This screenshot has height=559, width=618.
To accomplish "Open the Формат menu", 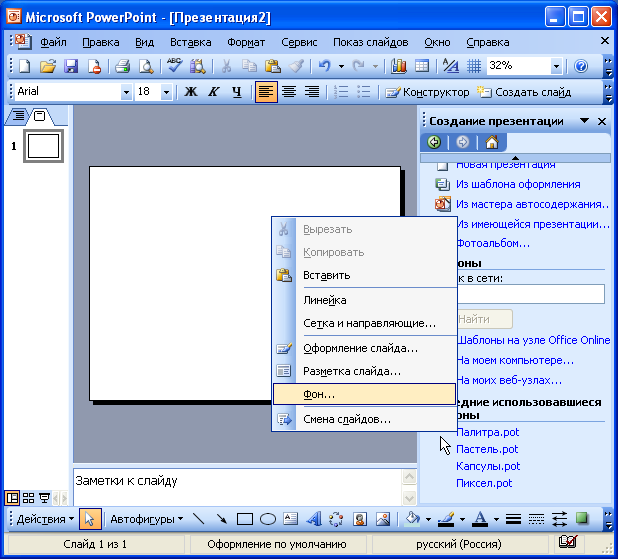I will [246, 42].
